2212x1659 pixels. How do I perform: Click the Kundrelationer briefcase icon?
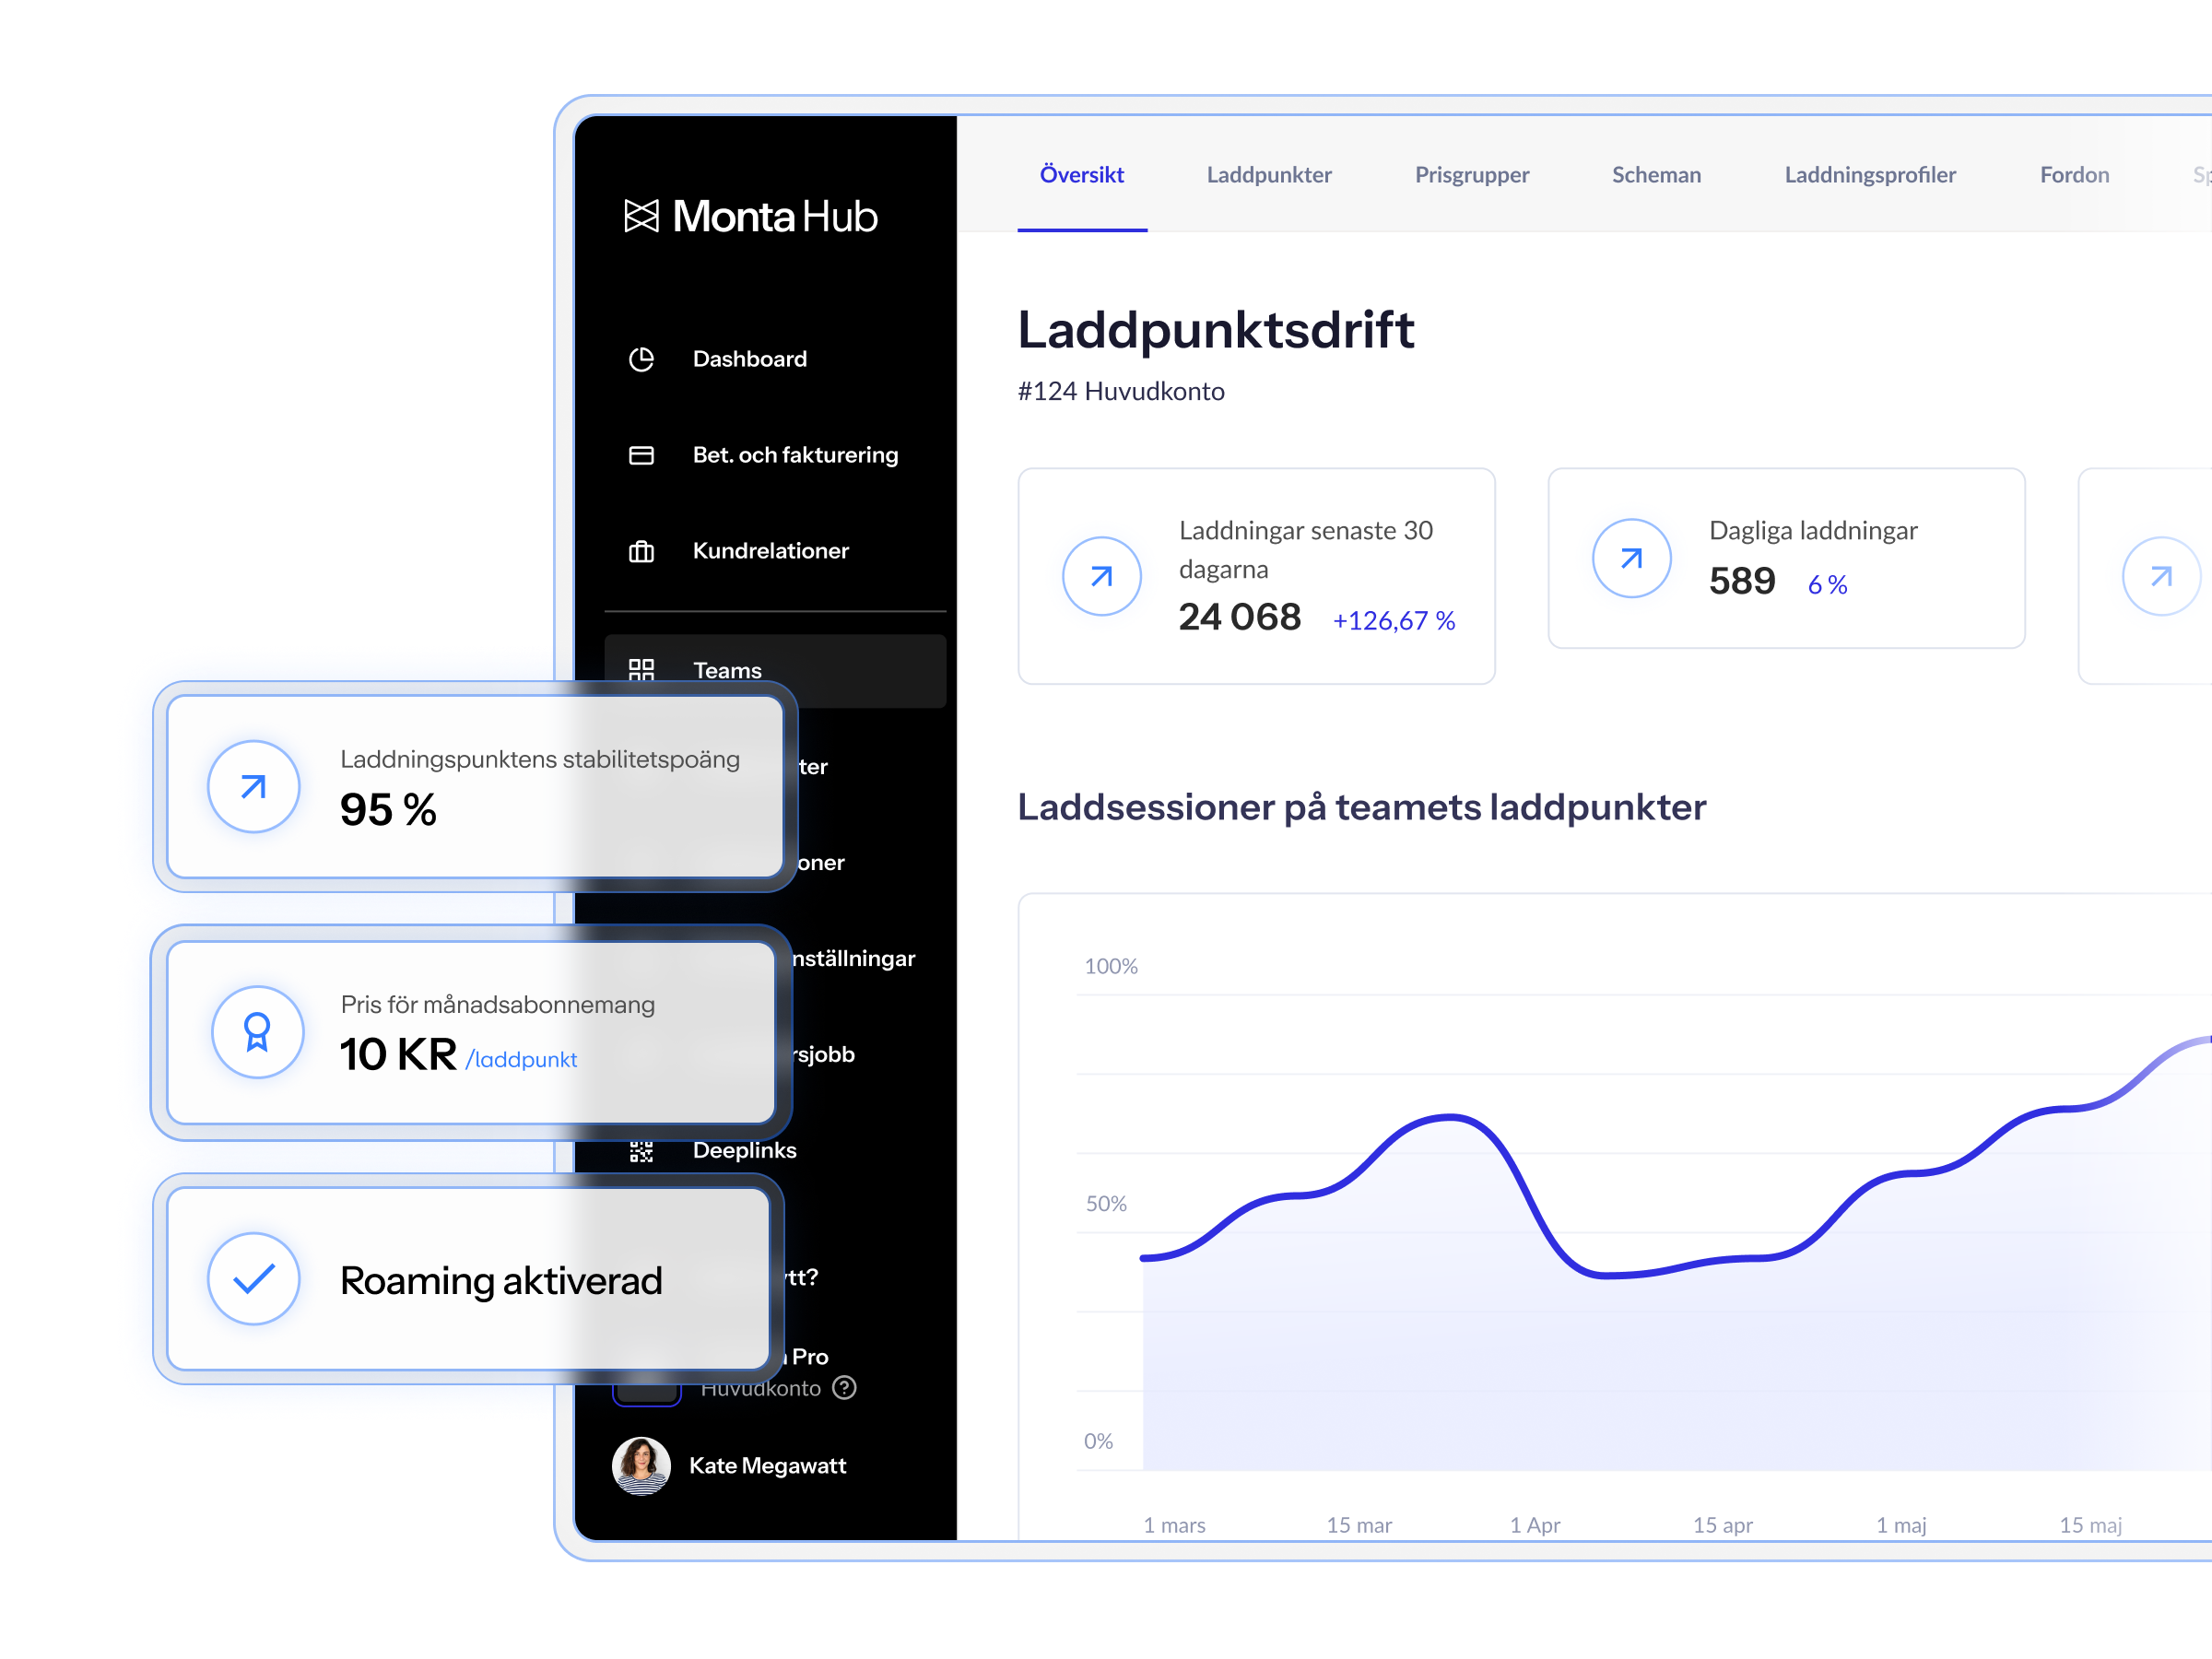coord(641,551)
